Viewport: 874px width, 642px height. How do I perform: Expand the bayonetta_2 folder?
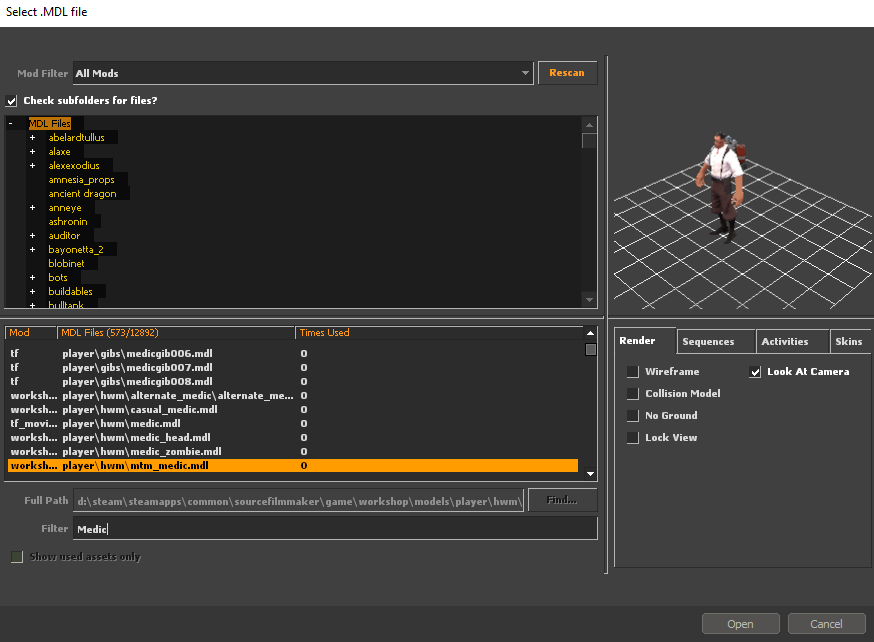[32, 250]
